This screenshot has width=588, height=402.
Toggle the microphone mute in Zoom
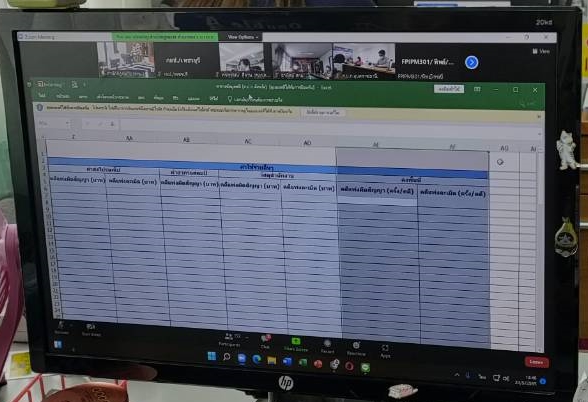(x=62, y=328)
